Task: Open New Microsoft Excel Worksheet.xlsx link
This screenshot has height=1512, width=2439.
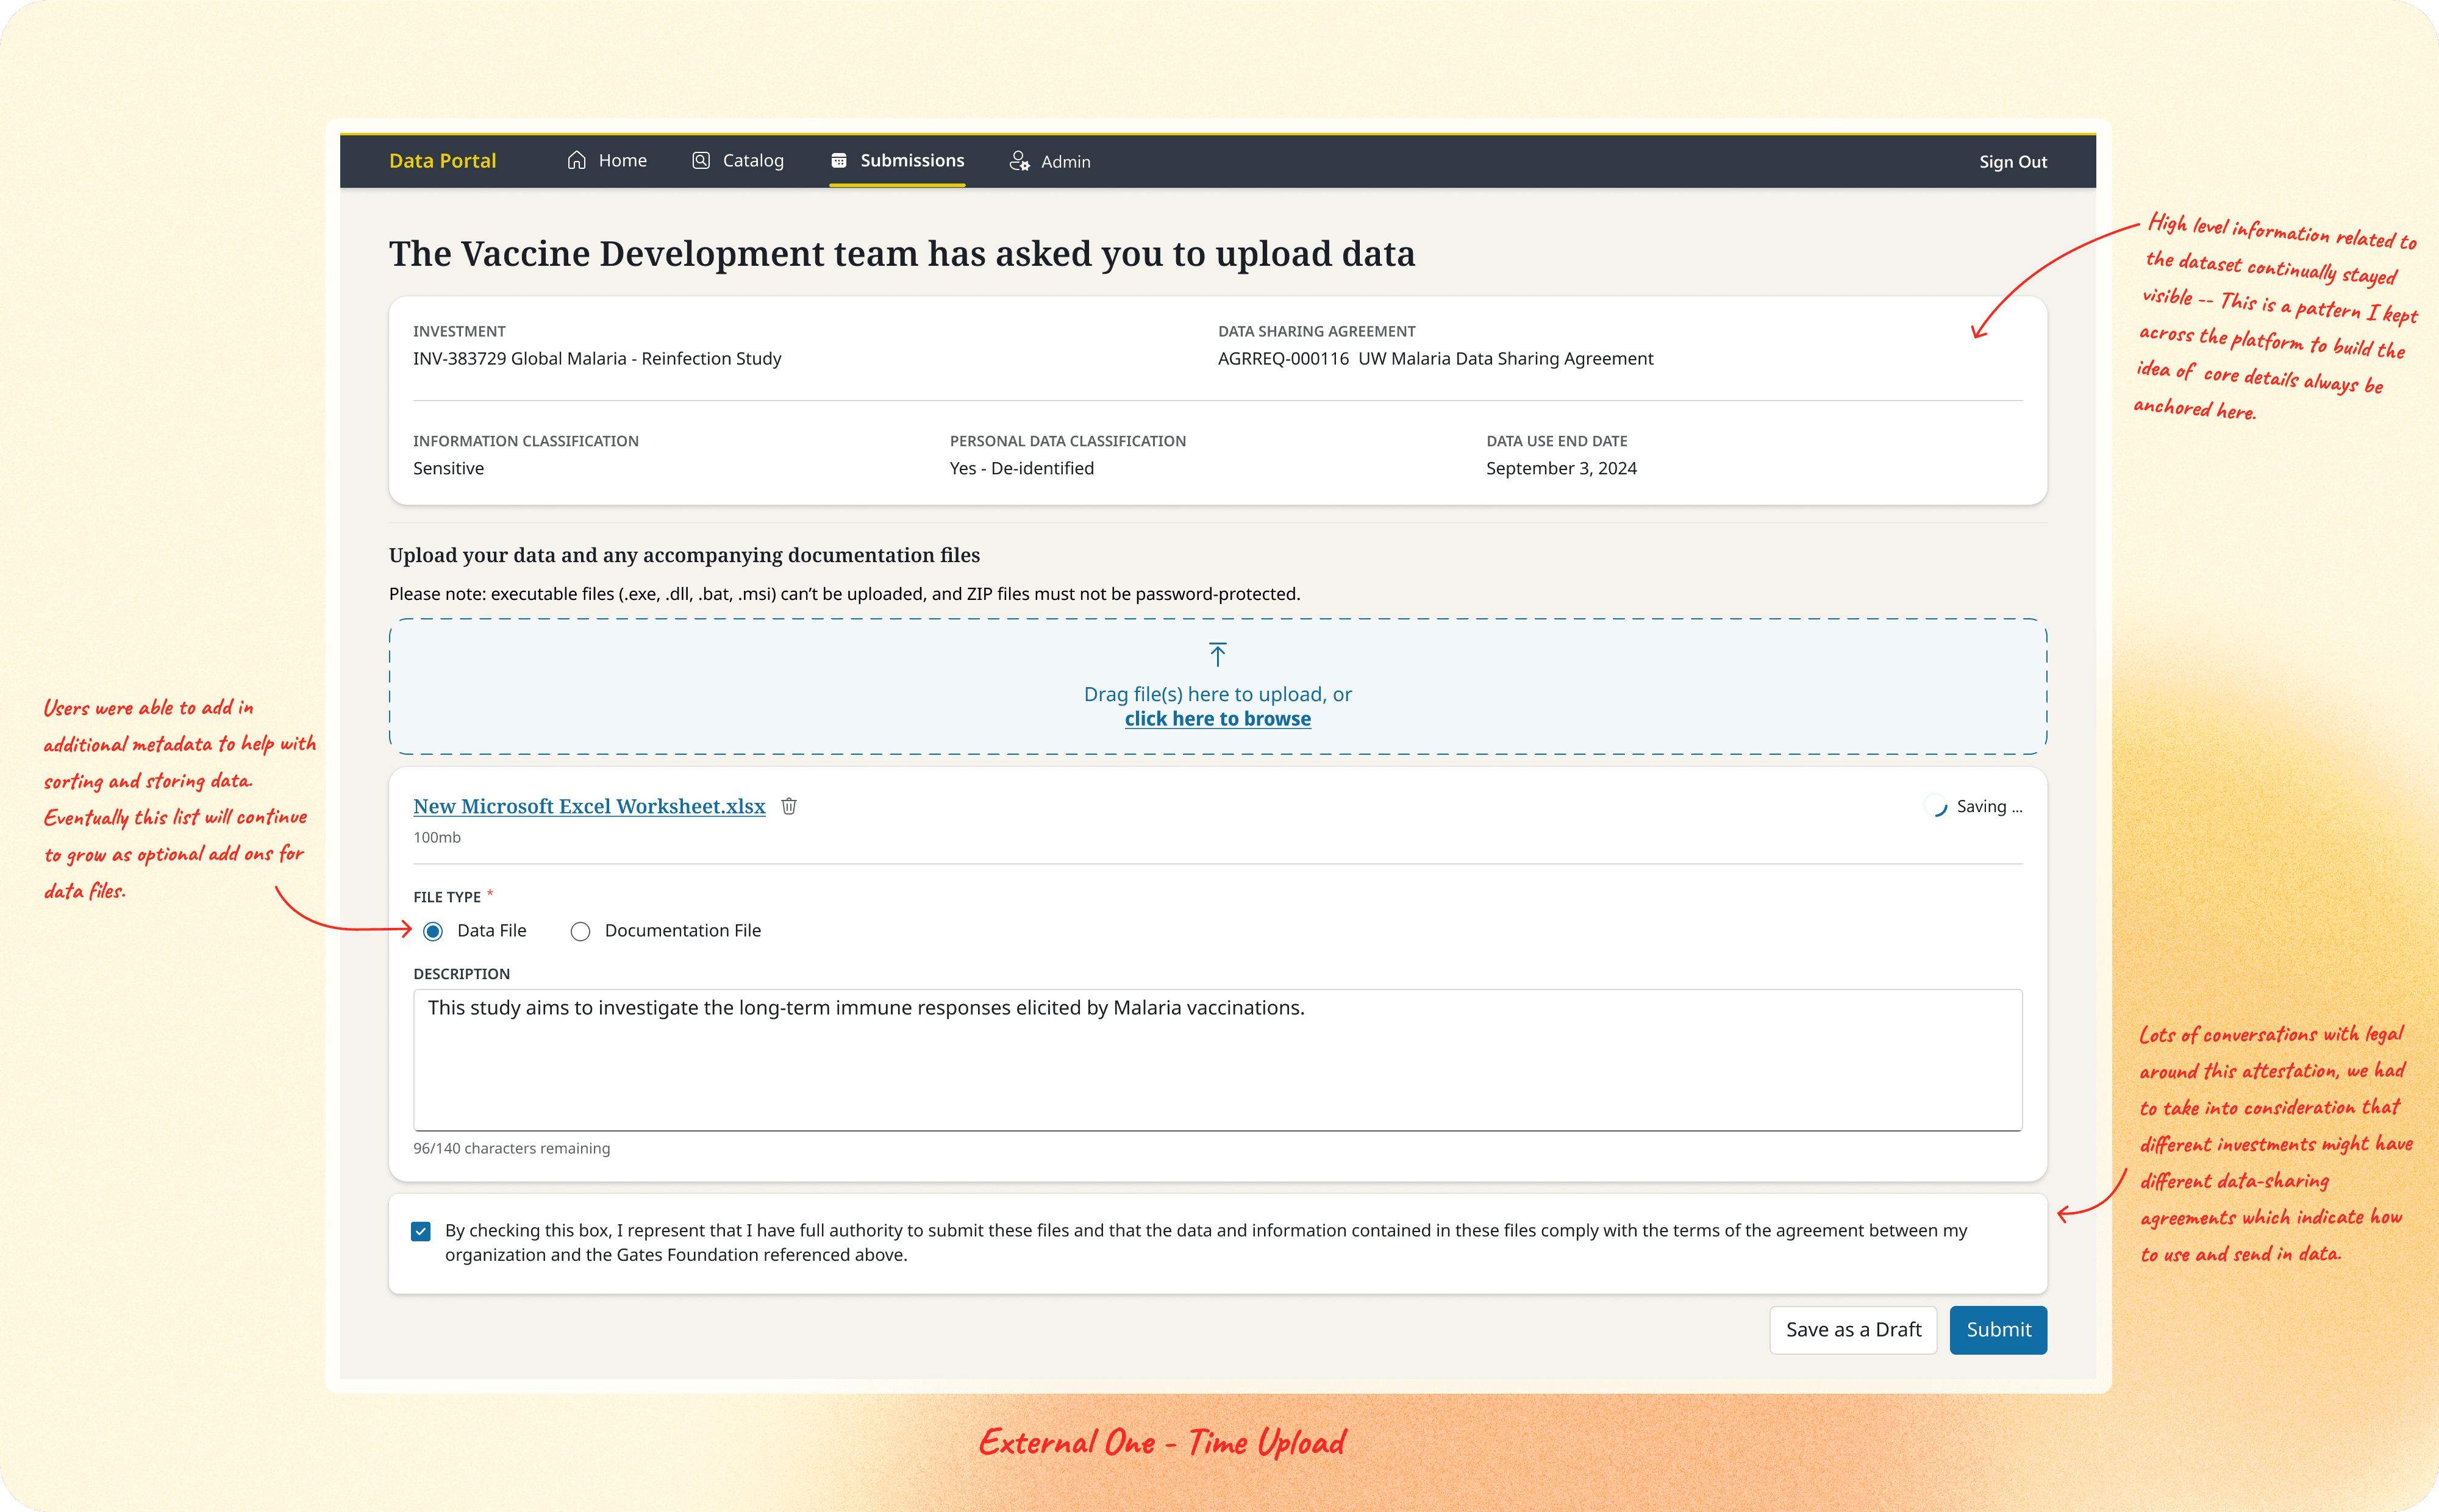Action: click(589, 806)
